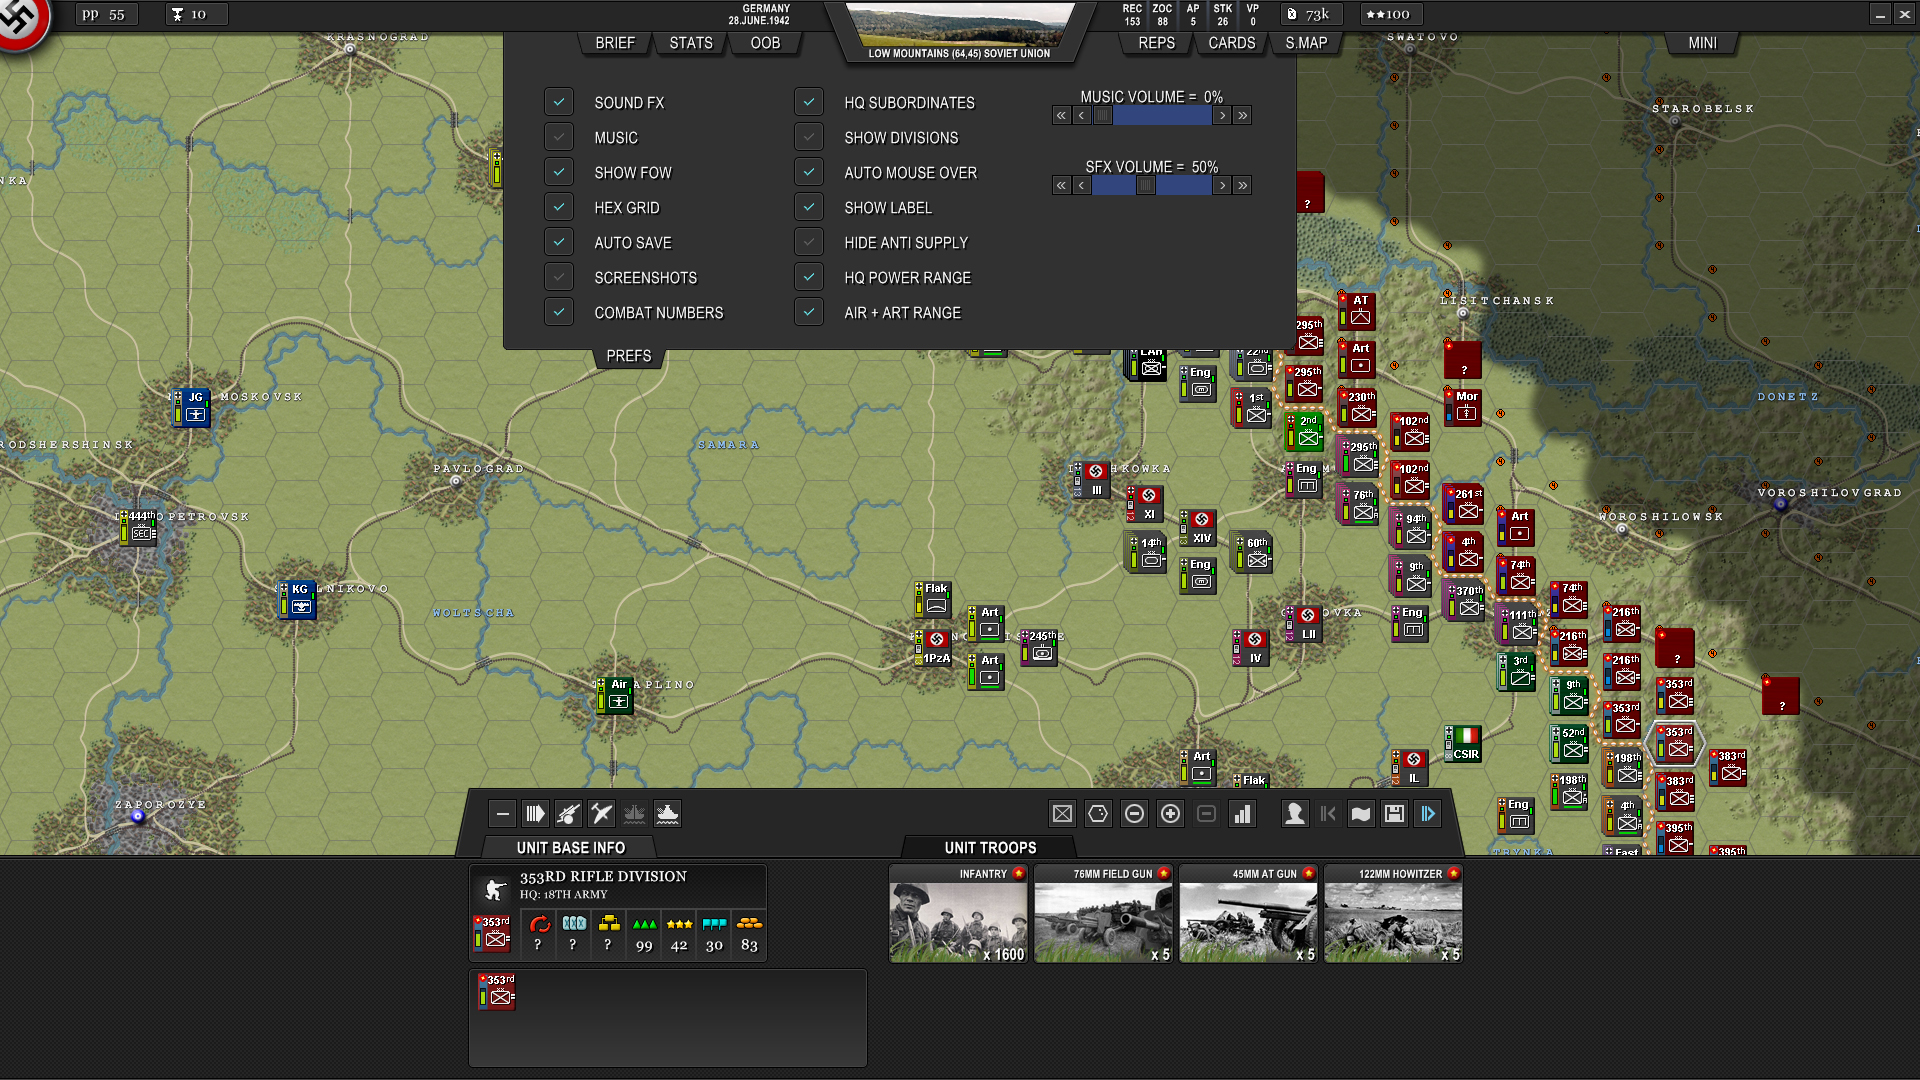This screenshot has width=1920, height=1080.
Task: Open the S.MAP strategic map tab
Action: pyautogui.click(x=1306, y=43)
